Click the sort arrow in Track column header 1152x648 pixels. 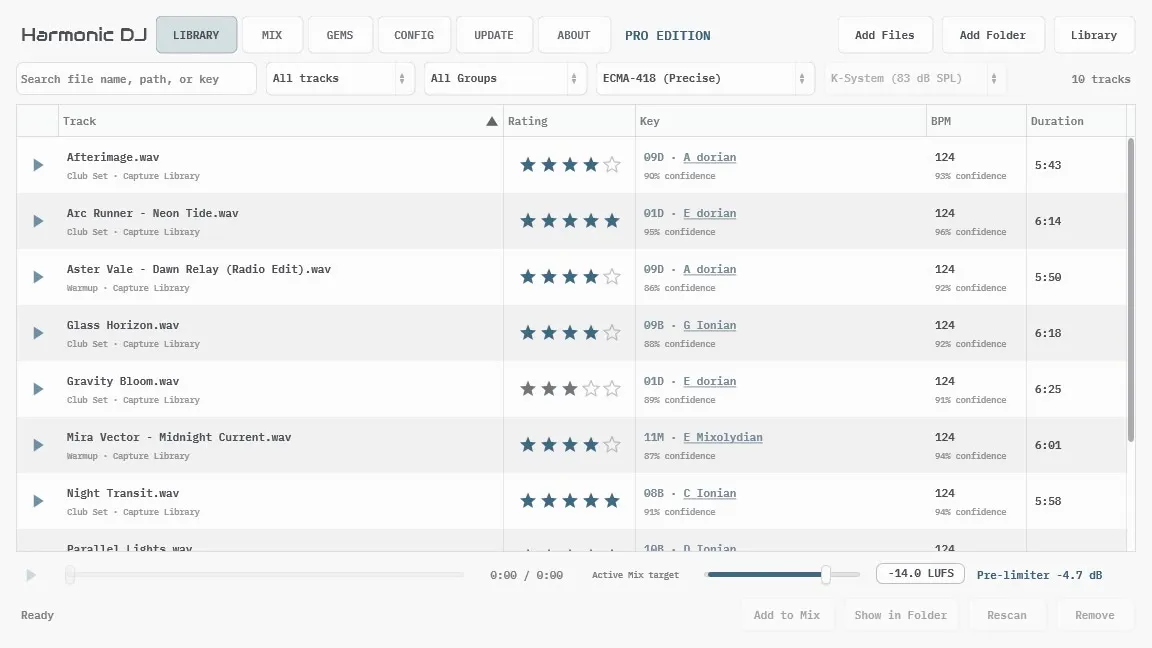pos(492,121)
